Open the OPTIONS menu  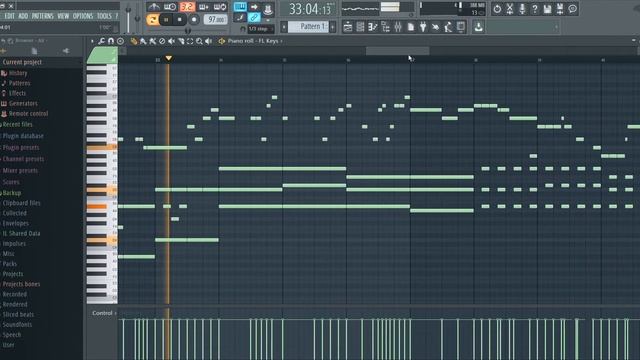click(83, 16)
